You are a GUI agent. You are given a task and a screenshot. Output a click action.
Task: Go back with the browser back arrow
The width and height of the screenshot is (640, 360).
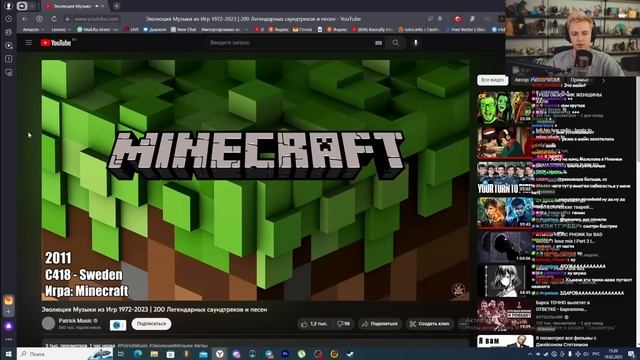pyautogui.click(x=25, y=19)
